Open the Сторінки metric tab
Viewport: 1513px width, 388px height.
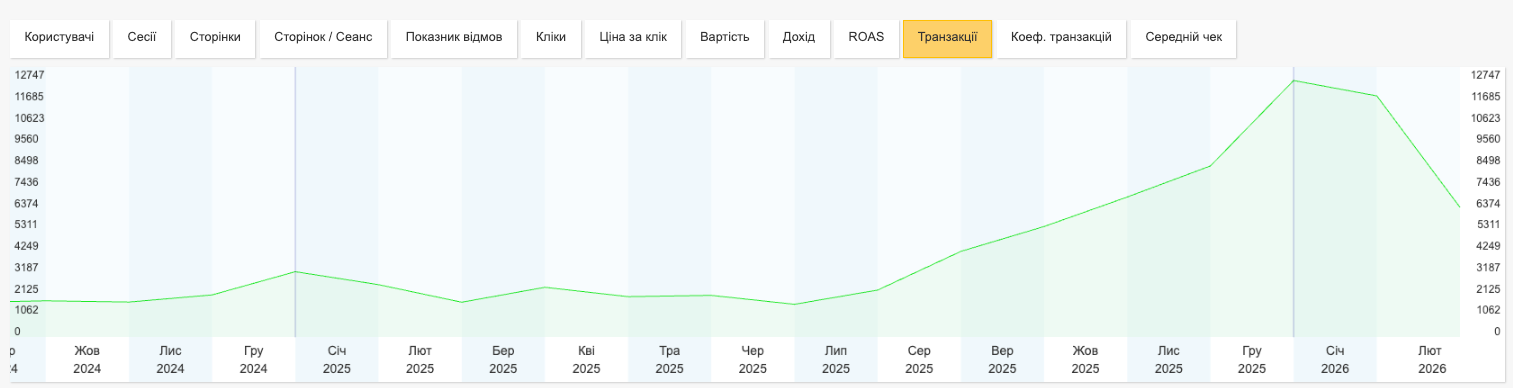[x=215, y=38]
